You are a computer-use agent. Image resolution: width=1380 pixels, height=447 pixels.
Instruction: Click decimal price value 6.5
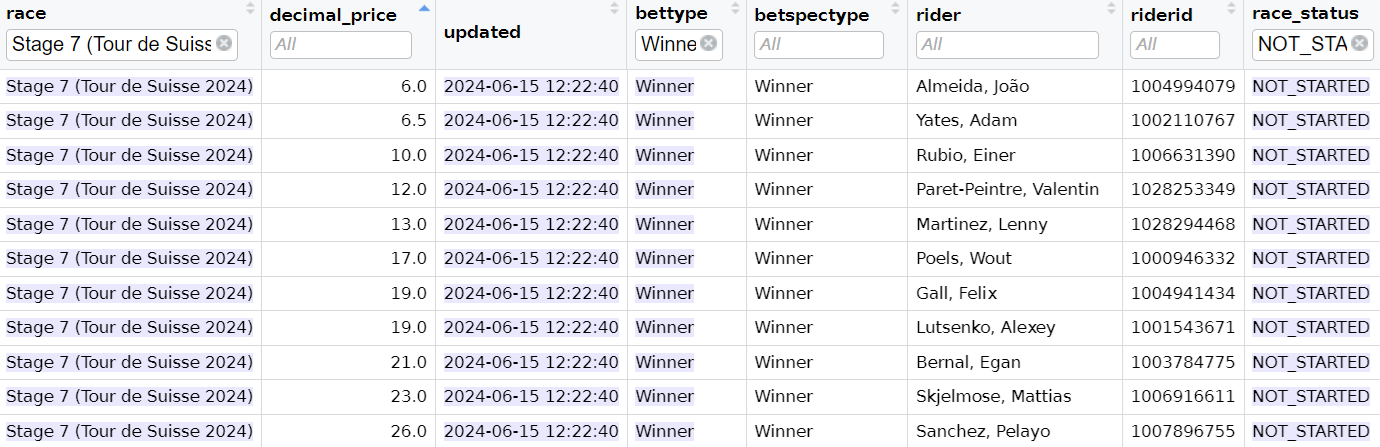[x=414, y=120]
